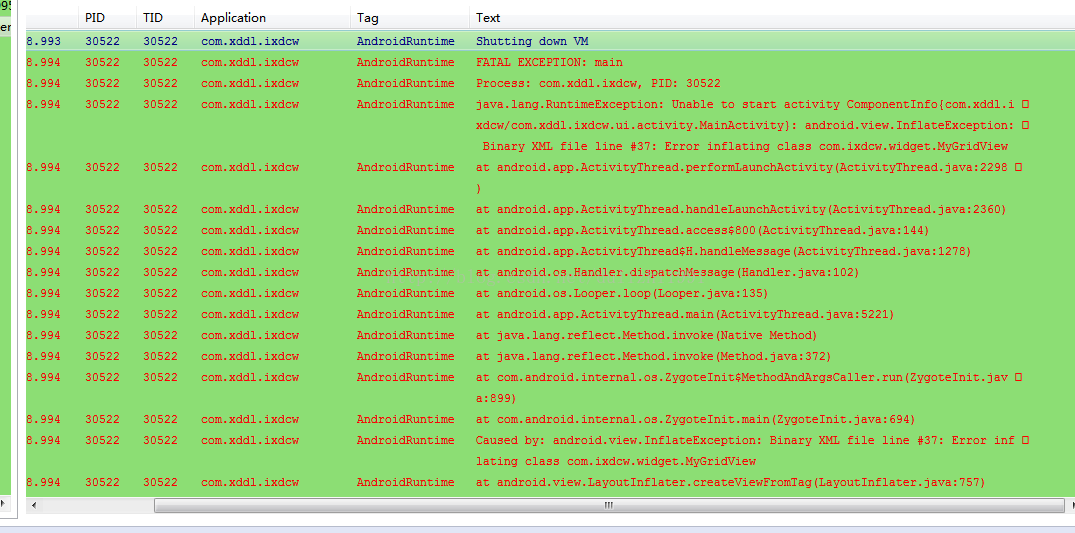This screenshot has width=1075, height=533.
Task: Select the 'Process: com.xddl.ixdcw' log entry
Action: click(597, 83)
